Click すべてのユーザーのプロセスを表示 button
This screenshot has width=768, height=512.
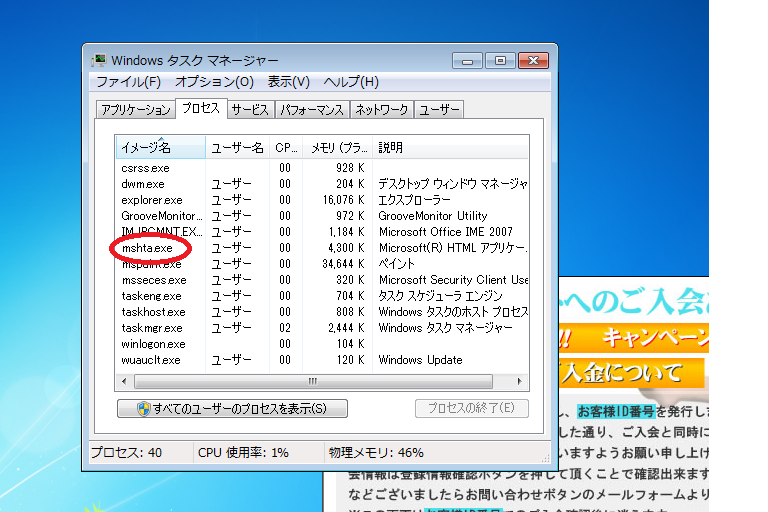click(232, 409)
